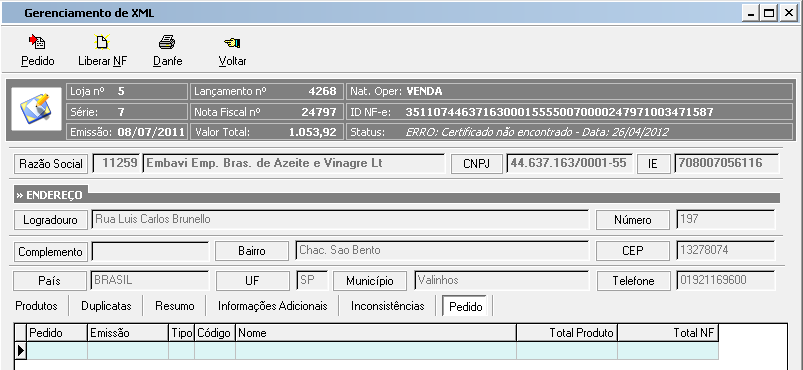This screenshot has height=370, width=803.
Task: Click the CNPJ button
Action: tap(477, 164)
